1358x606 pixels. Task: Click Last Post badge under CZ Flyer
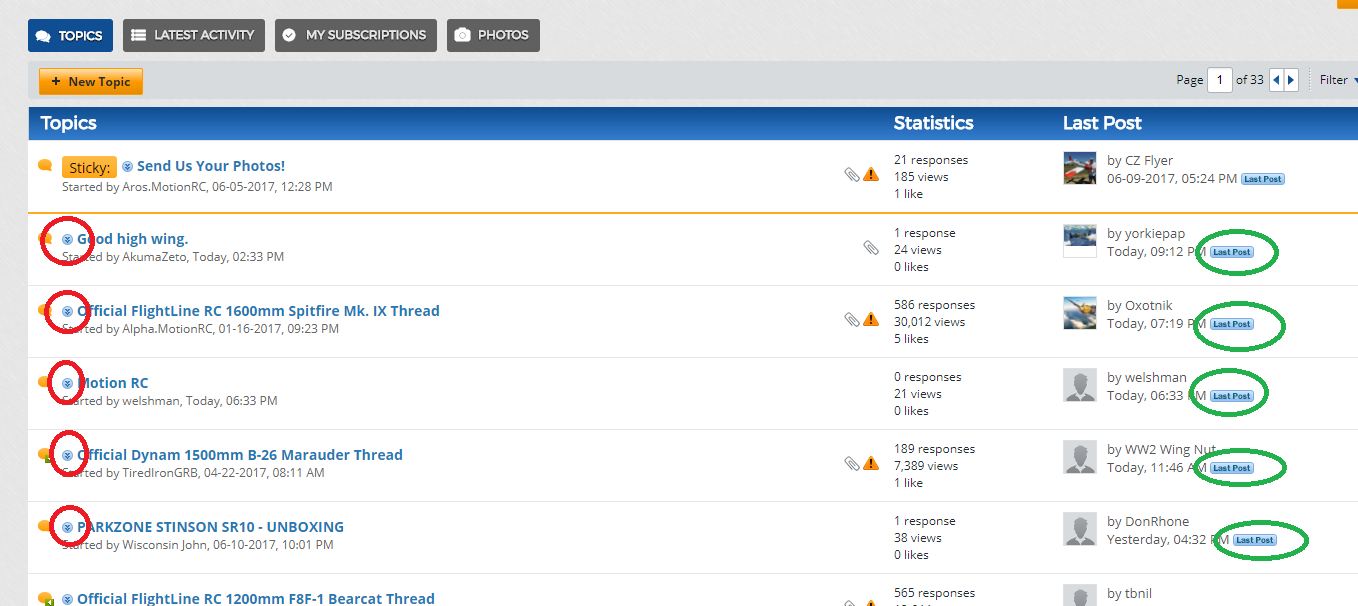coord(1262,179)
